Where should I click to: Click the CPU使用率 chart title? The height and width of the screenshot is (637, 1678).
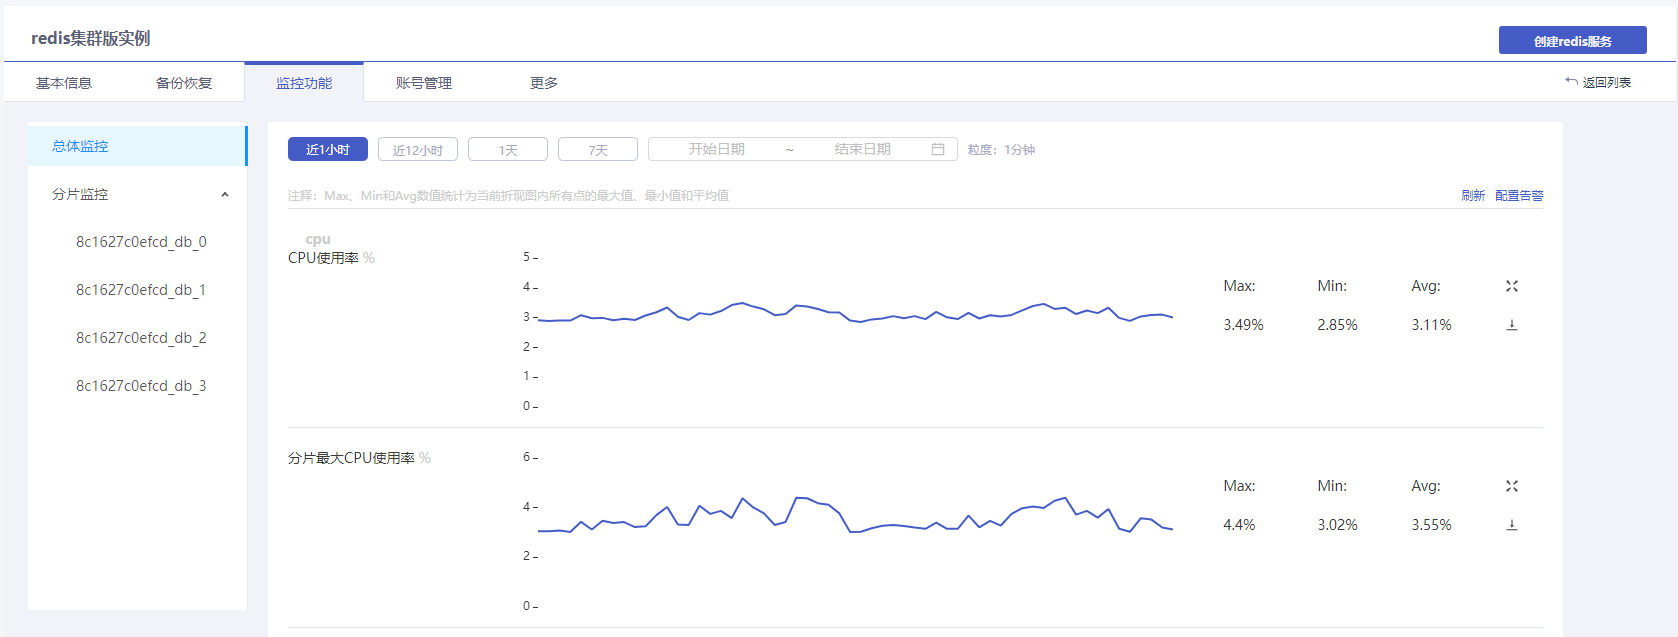[323, 258]
